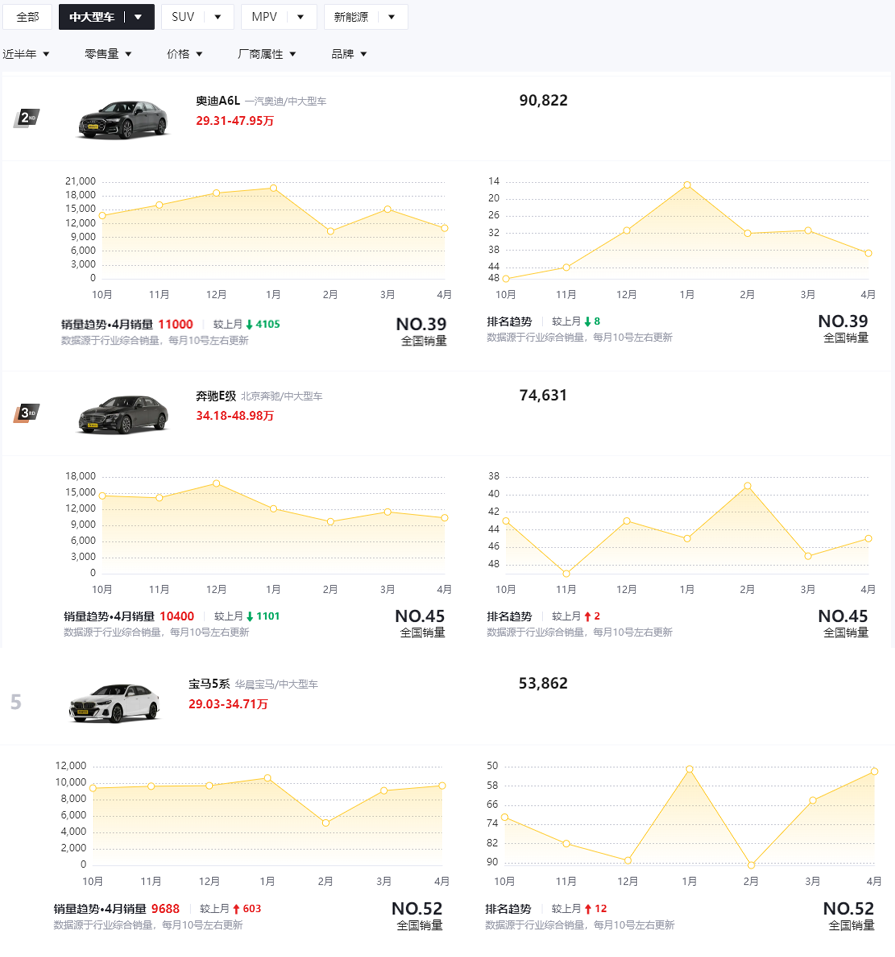Click the rank number 5

(16, 702)
